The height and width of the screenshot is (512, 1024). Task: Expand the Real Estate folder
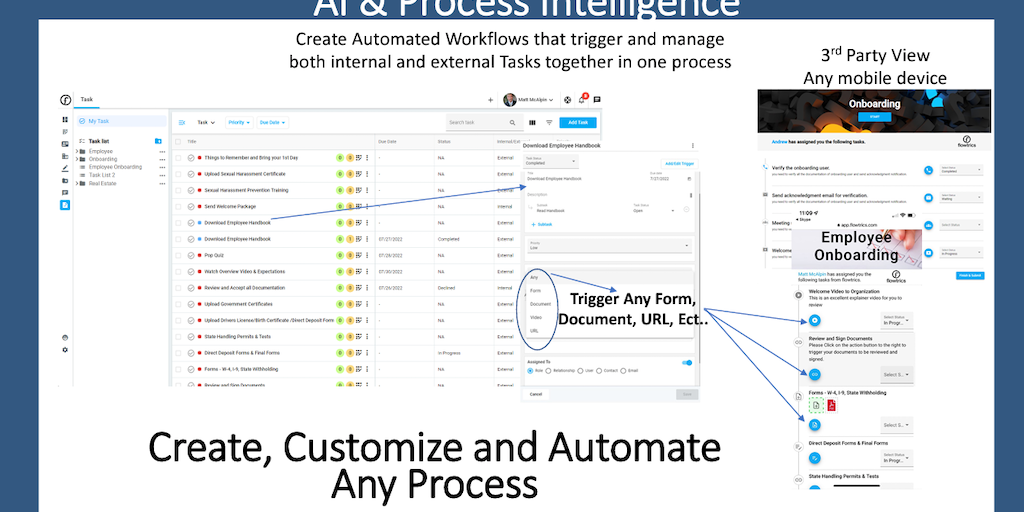76,184
